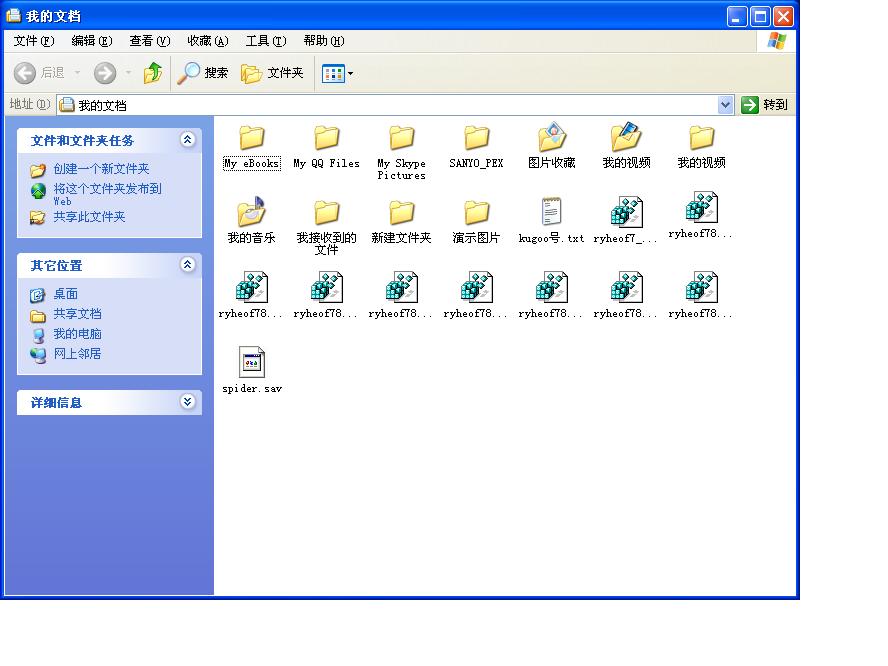Select the kugoo号.txt text file
This screenshot has width=888, height=666.
[551, 213]
